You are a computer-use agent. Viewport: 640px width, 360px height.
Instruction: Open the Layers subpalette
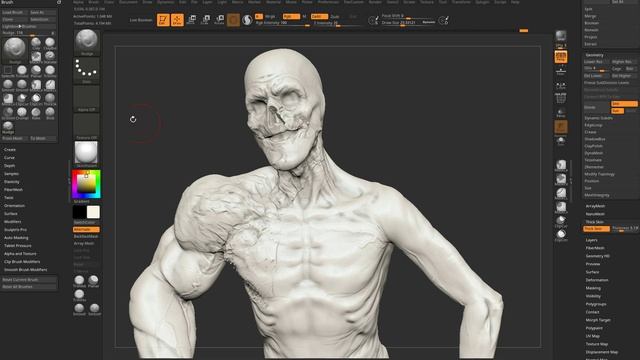(591, 240)
